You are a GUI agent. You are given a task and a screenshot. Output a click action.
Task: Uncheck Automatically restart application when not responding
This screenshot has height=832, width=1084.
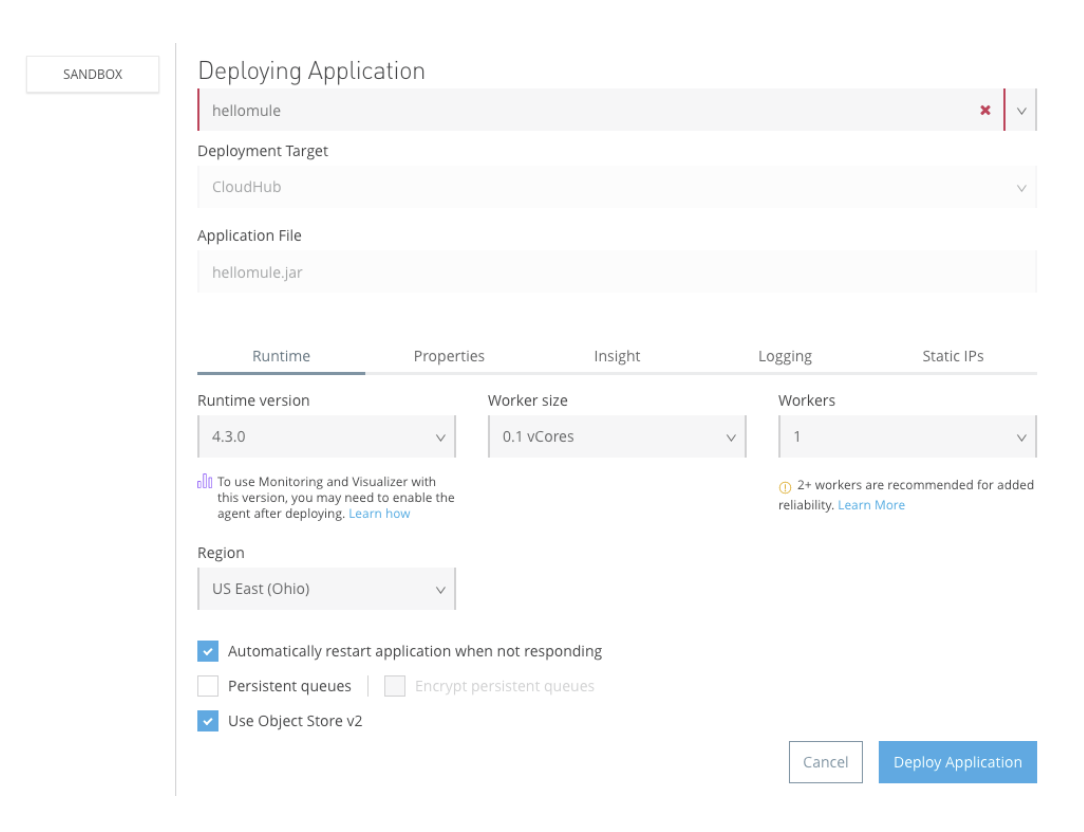[x=208, y=651]
